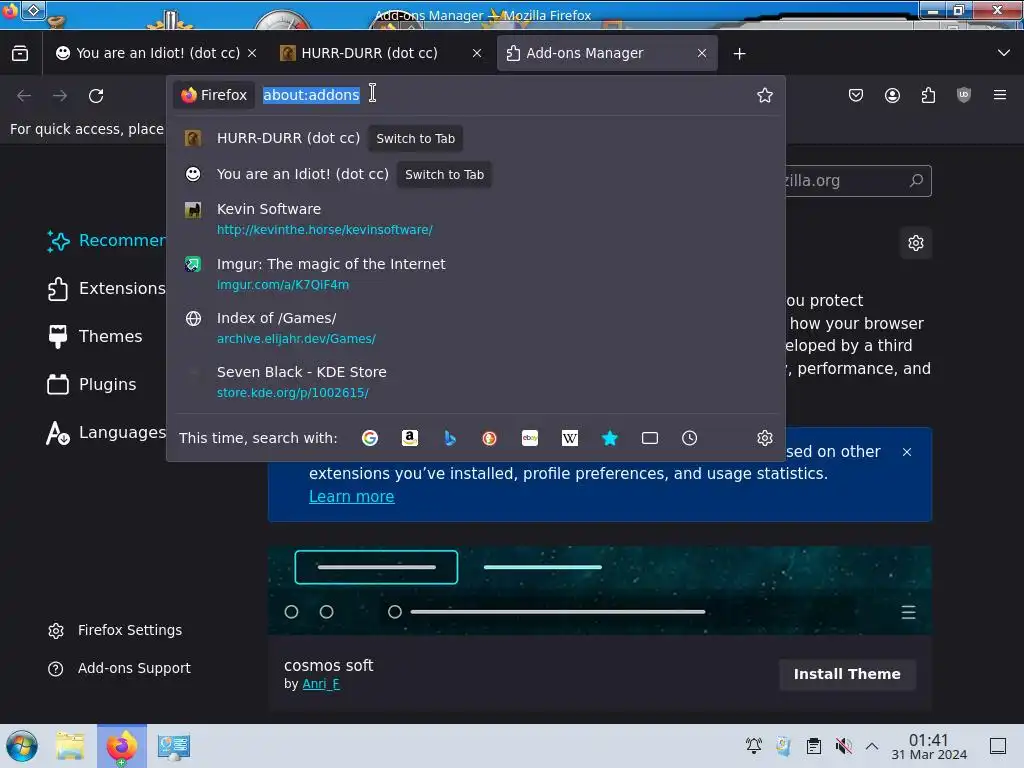Screen dimensions: 1024x768
Task: Open a new tab
Action: coord(739,54)
